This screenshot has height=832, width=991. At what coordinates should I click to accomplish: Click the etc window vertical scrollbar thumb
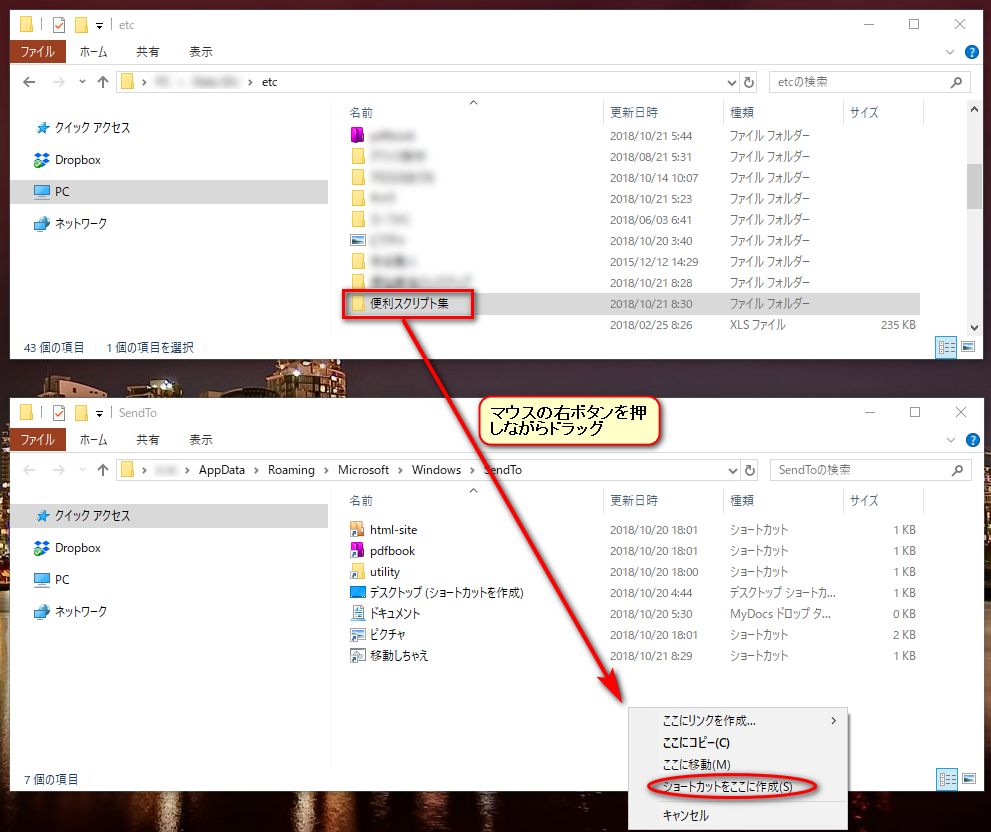[974, 186]
